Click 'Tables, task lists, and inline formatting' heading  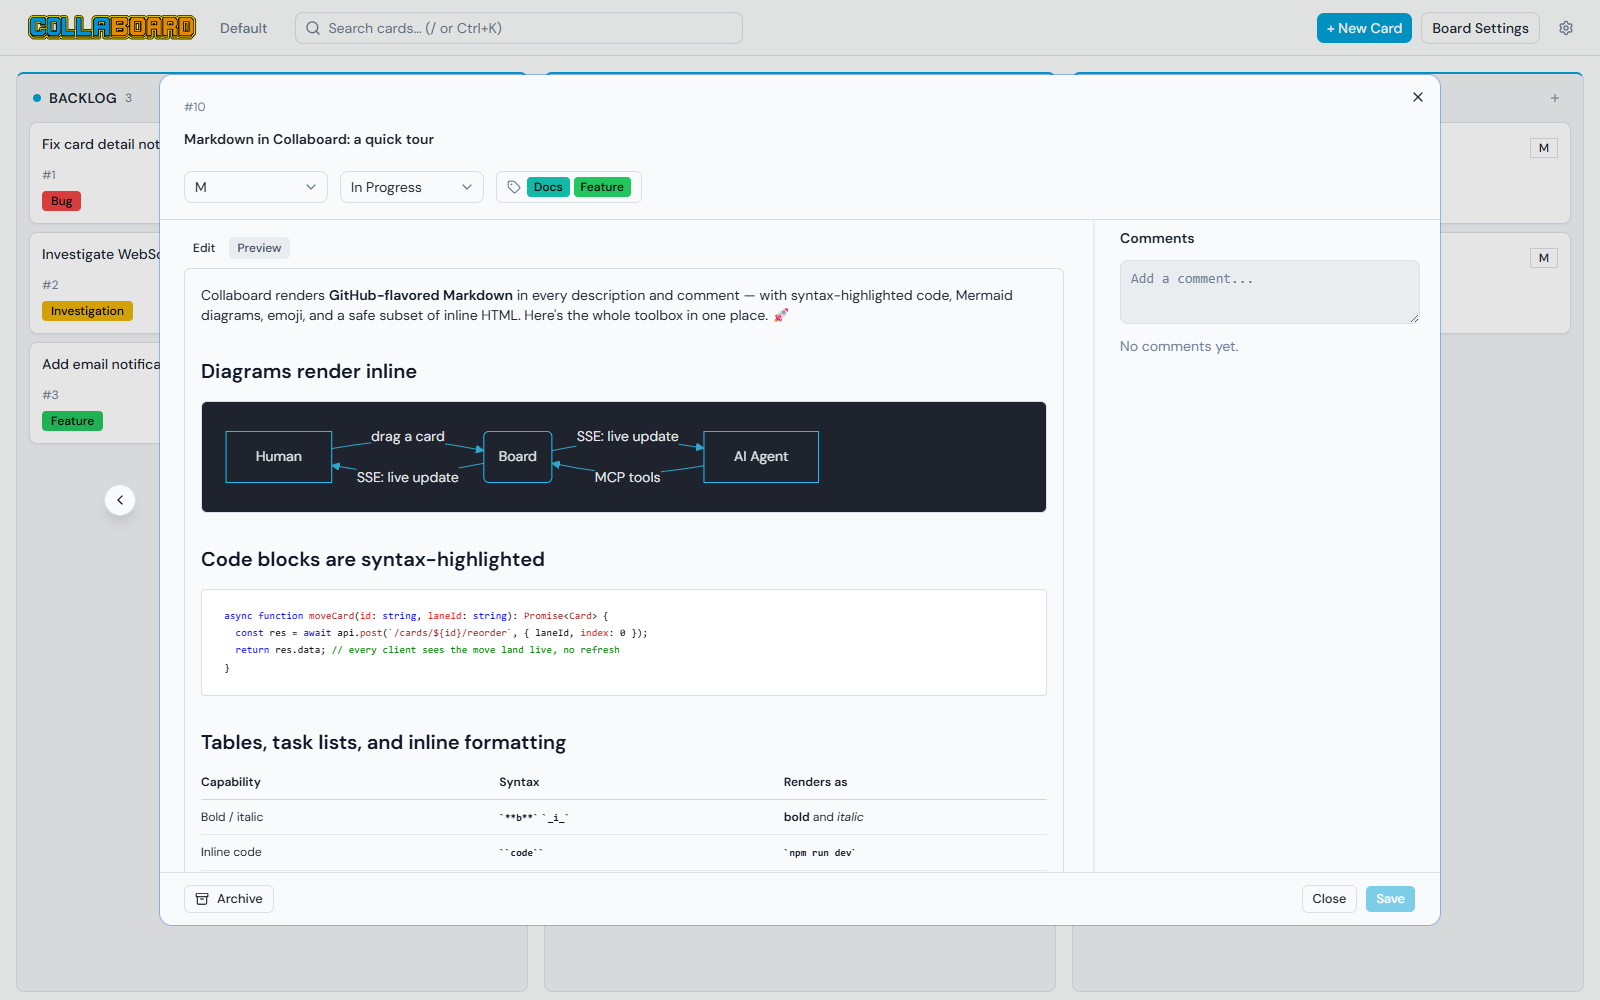tap(383, 742)
